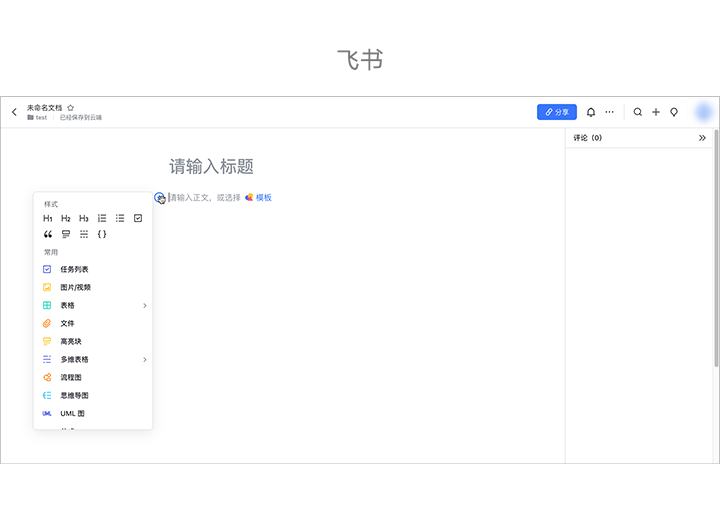This screenshot has width=720, height=512.
Task: Click the 请输入标题 title field
Action: [211, 166]
